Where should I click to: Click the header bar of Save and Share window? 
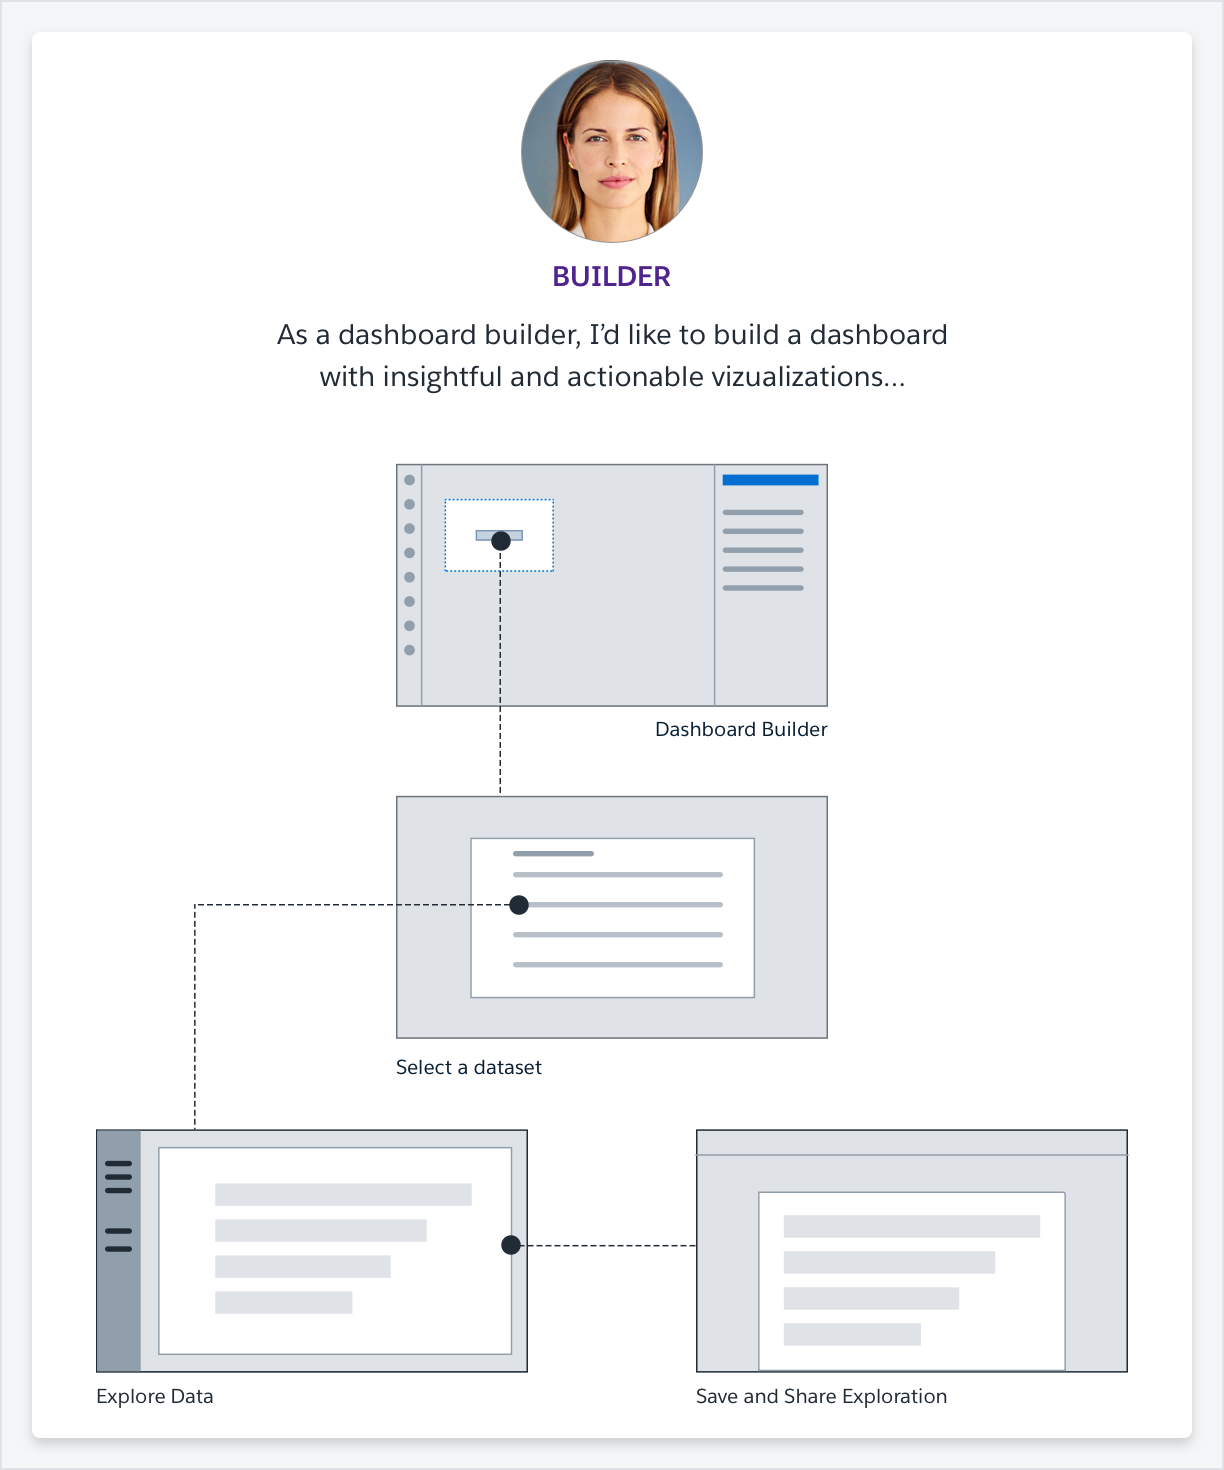point(911,1143)
